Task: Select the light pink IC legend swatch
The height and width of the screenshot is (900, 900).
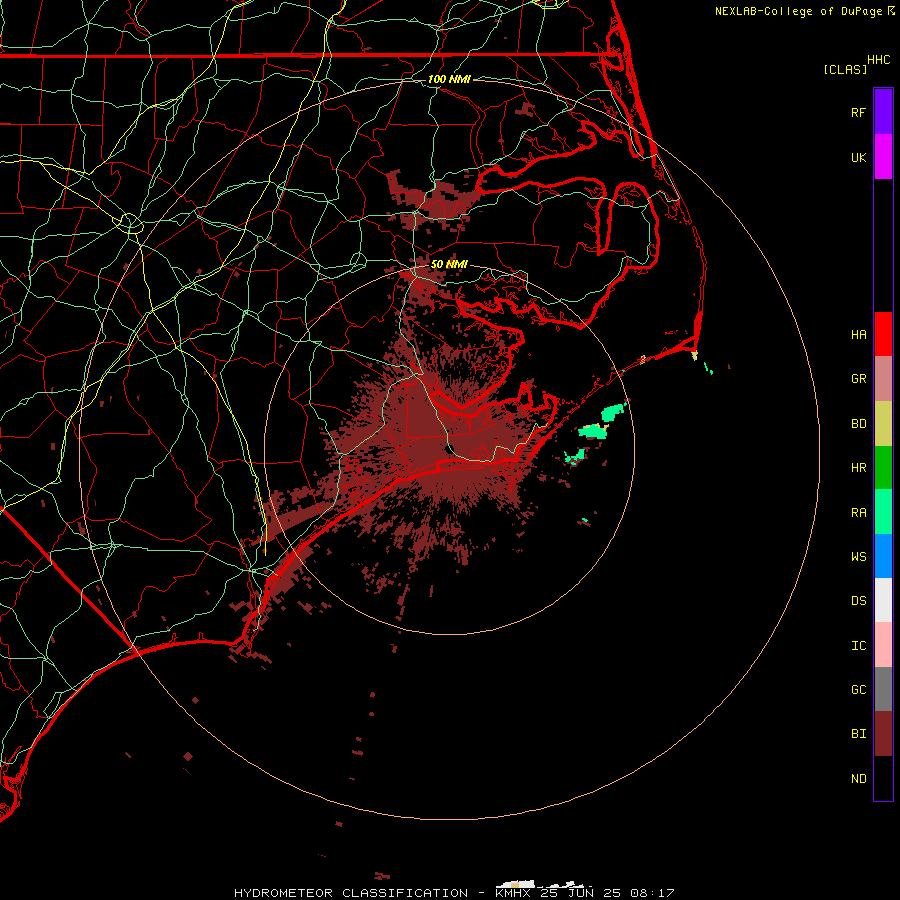Action: click(883, 645)
